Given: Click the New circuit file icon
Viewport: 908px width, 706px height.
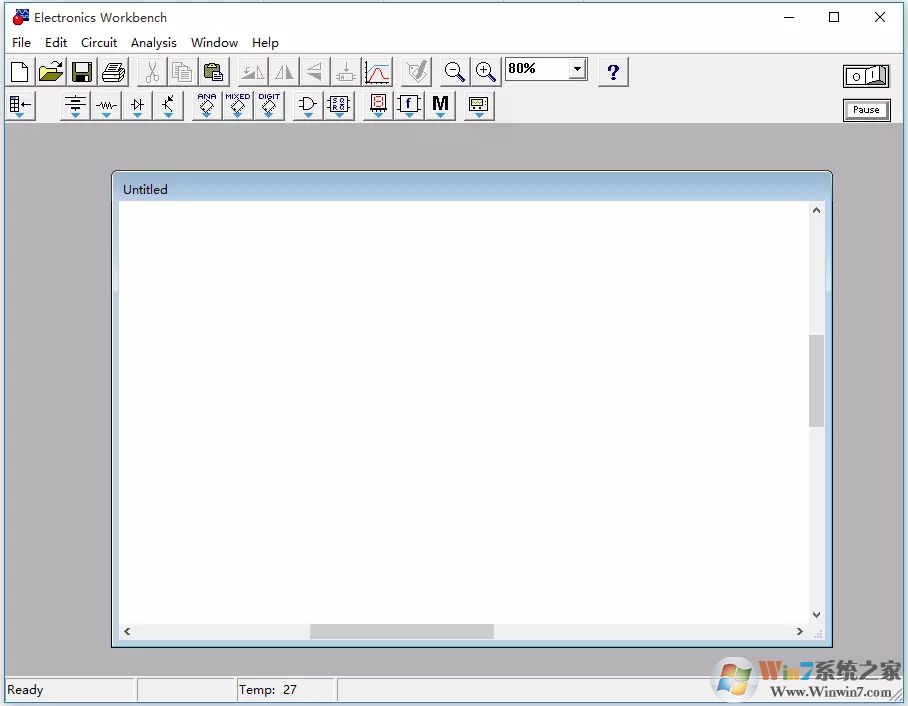Looking at the screenshot, I should pyautogui.click(x=20, y=72).
